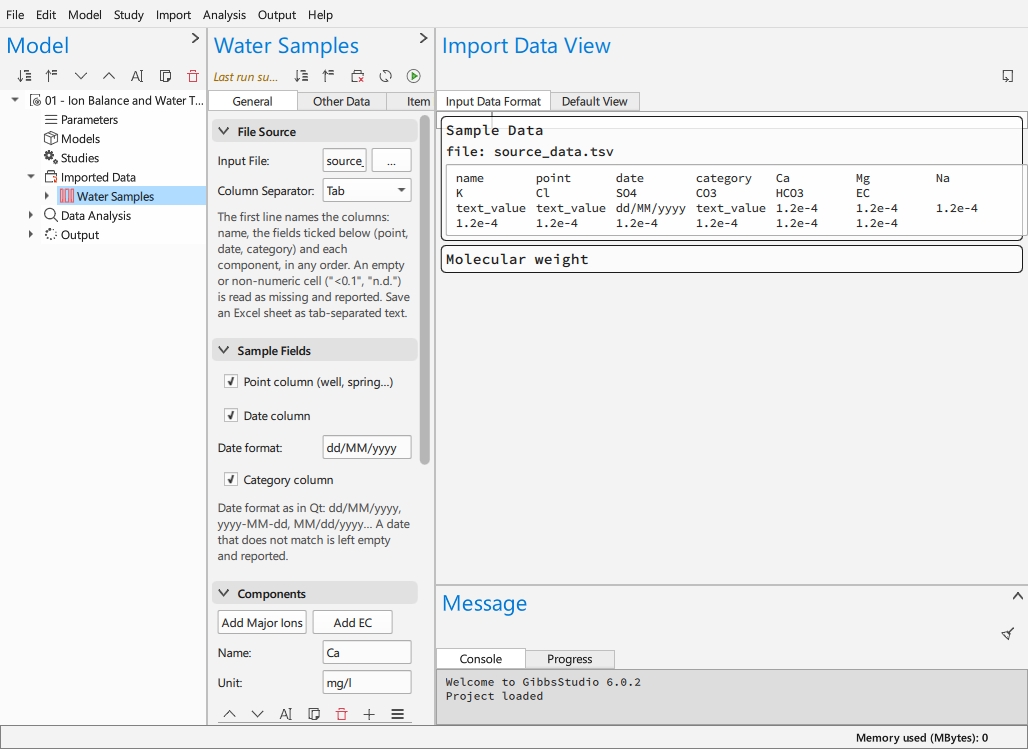
Task: Toggle the Category column checkbox
Action: pos(231,479)
